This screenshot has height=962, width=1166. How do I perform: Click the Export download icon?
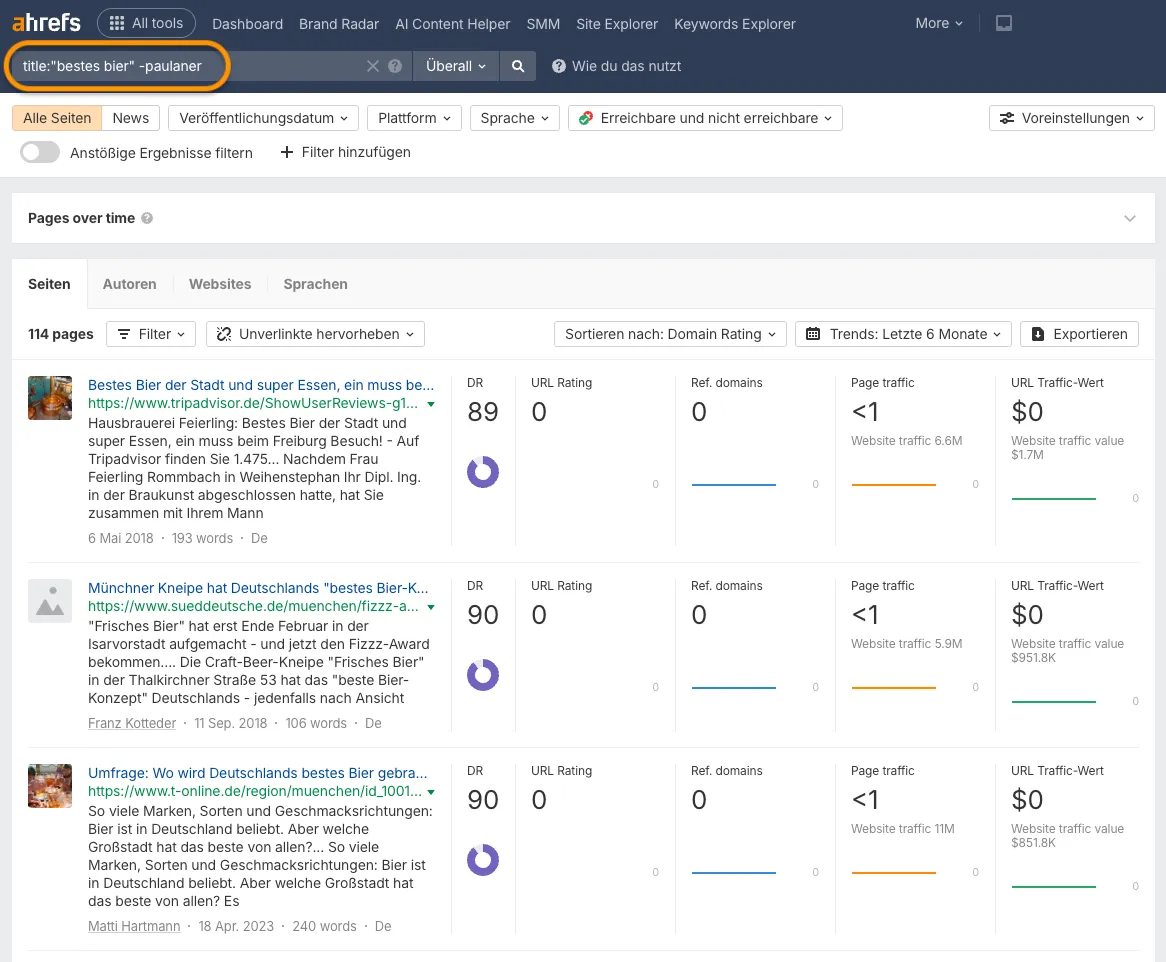1038,335
